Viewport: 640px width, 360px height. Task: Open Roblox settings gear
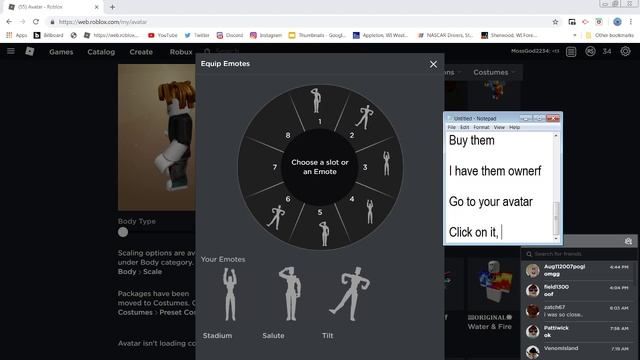tap(625, 51)
